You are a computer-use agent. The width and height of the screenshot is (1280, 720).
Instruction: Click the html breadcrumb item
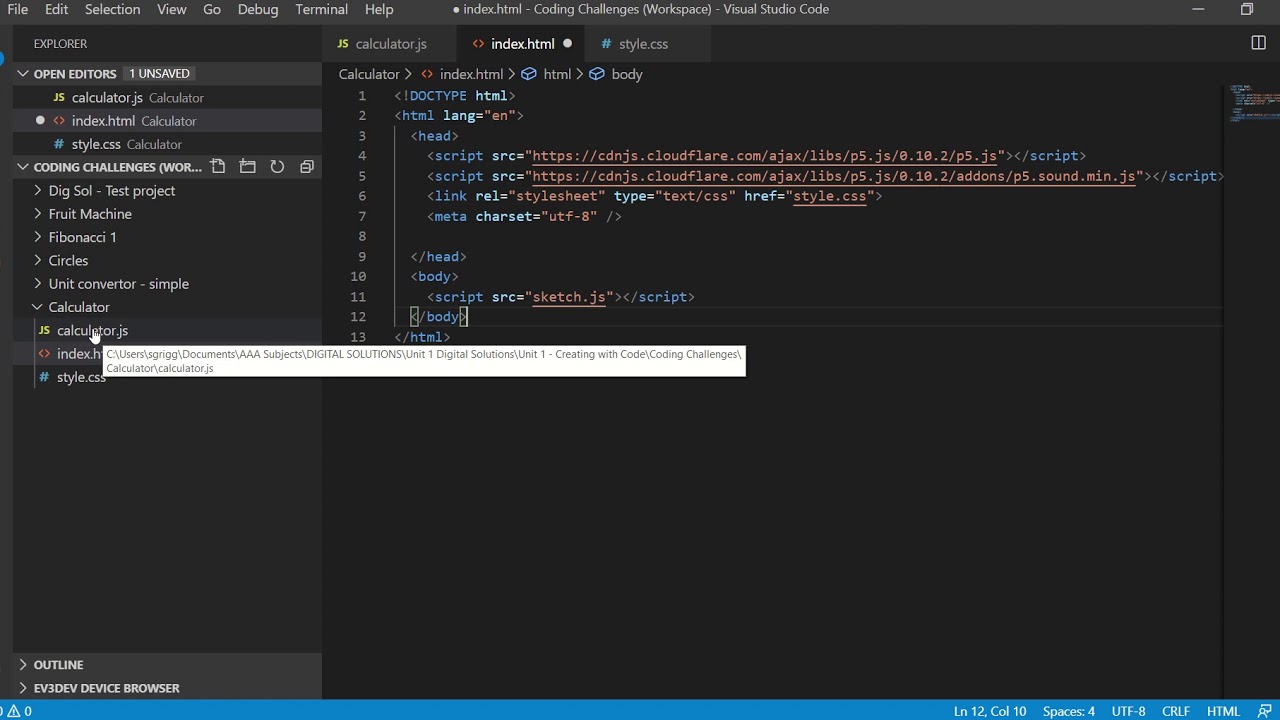pyautogui.click(x=557, y=74)
